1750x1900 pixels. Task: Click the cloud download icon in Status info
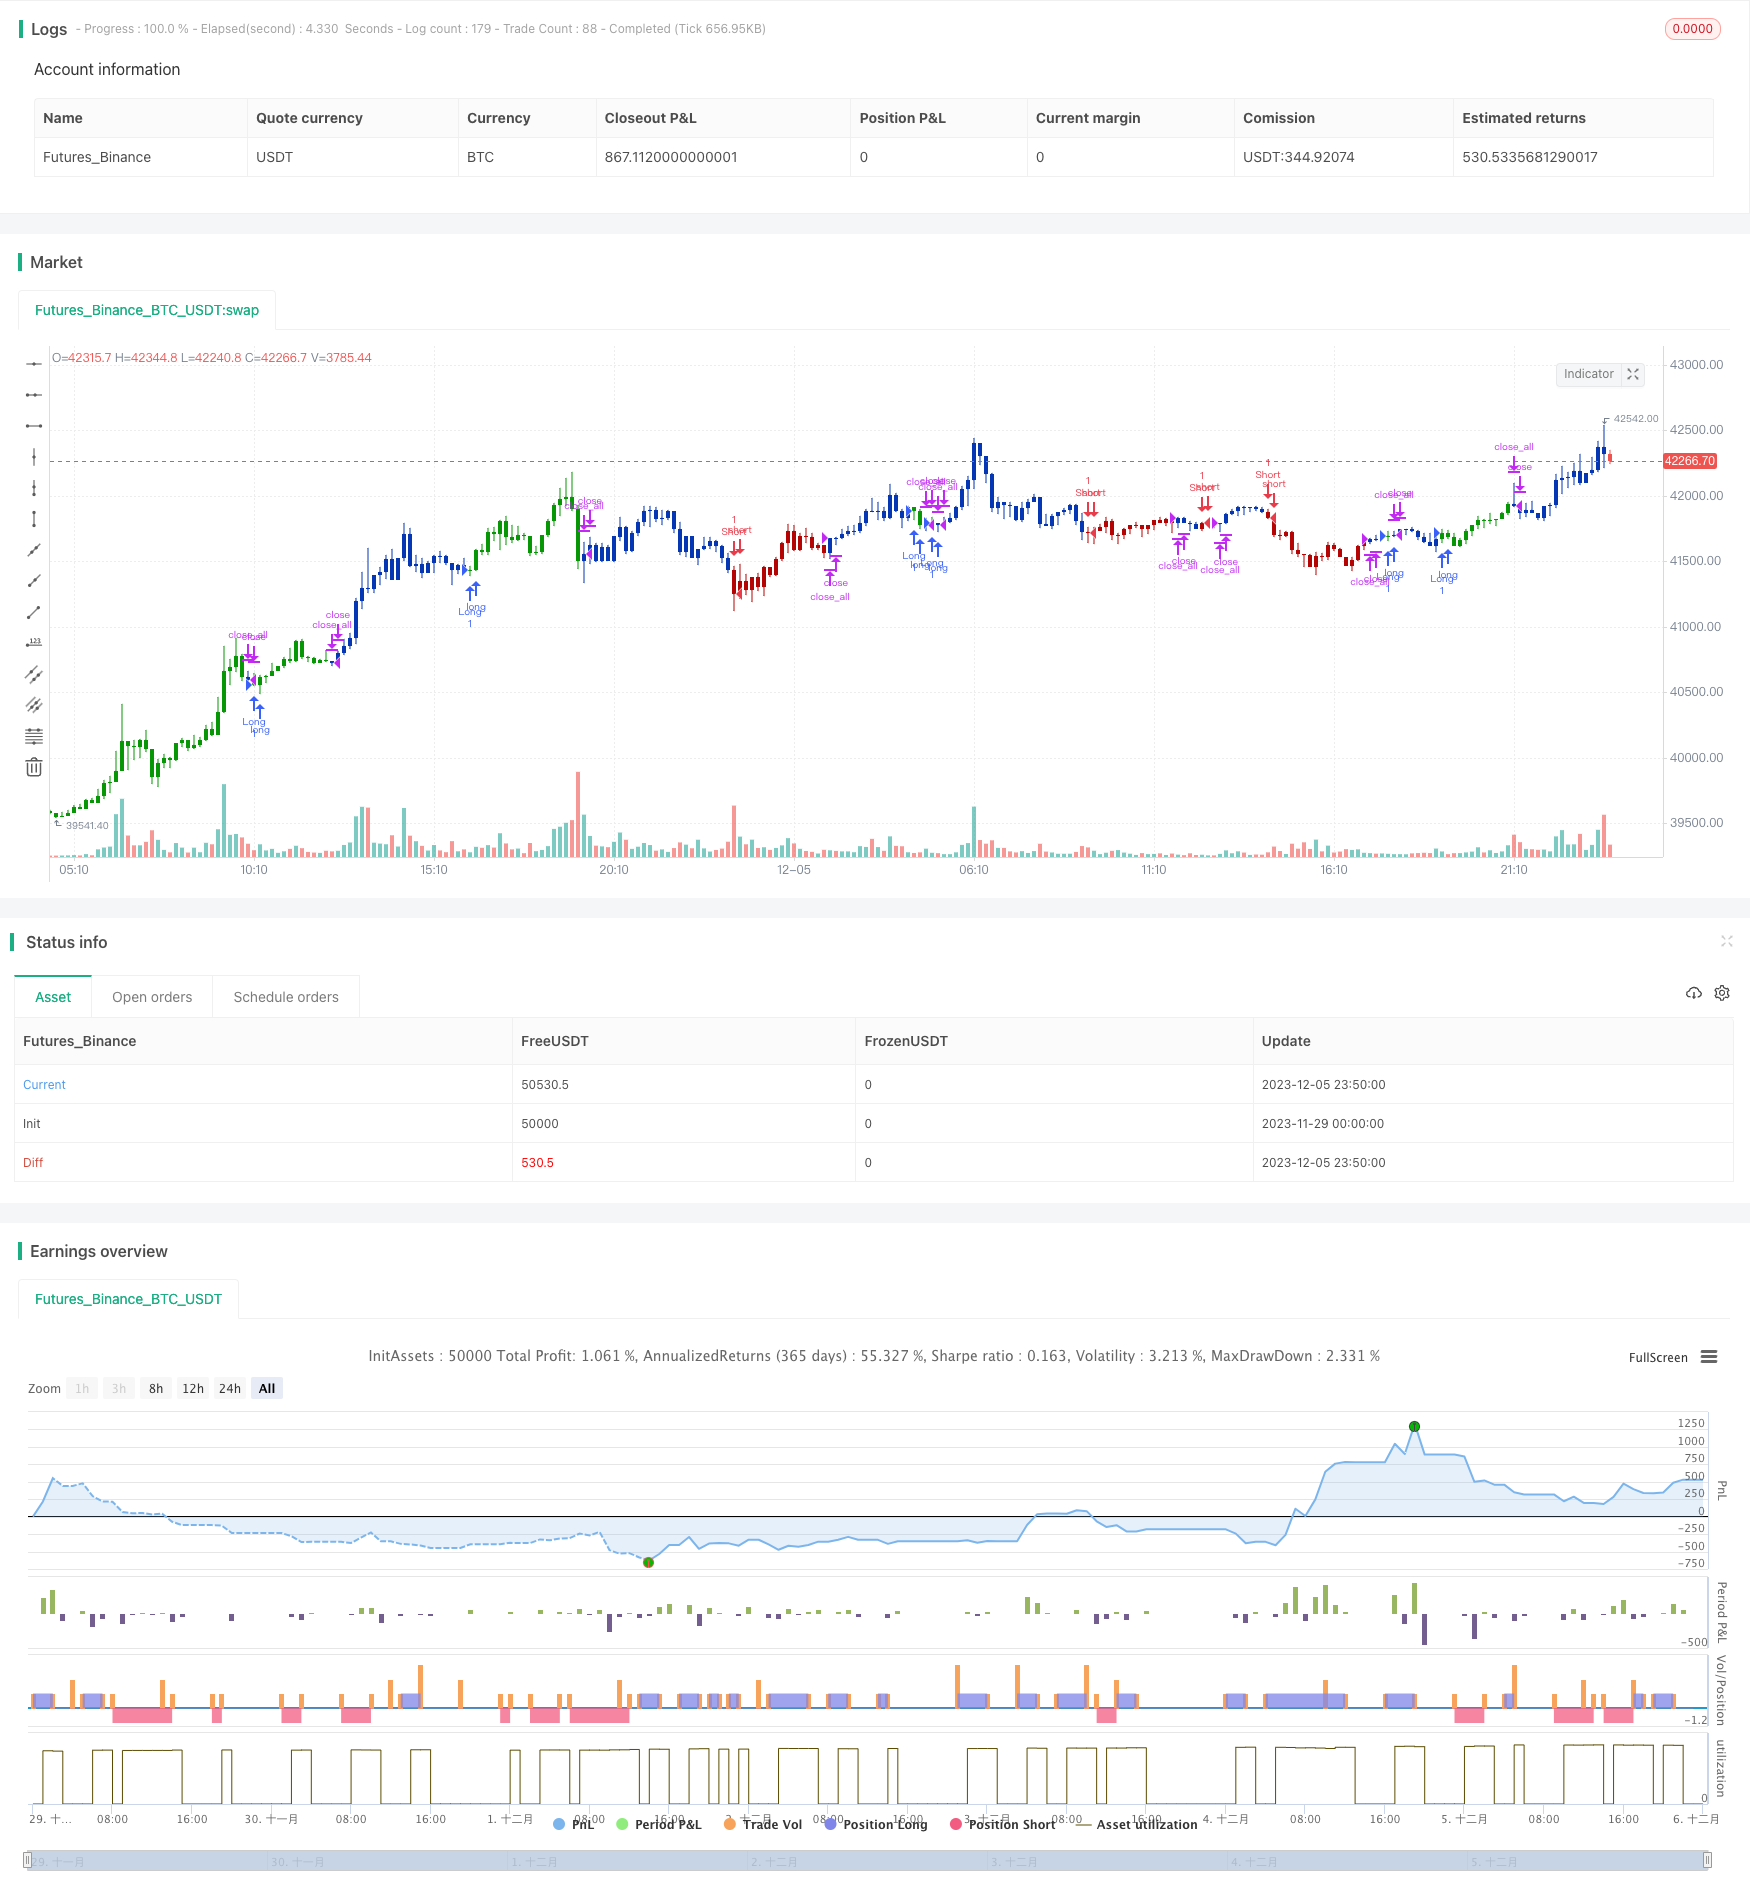click(x=1694, y=993)
